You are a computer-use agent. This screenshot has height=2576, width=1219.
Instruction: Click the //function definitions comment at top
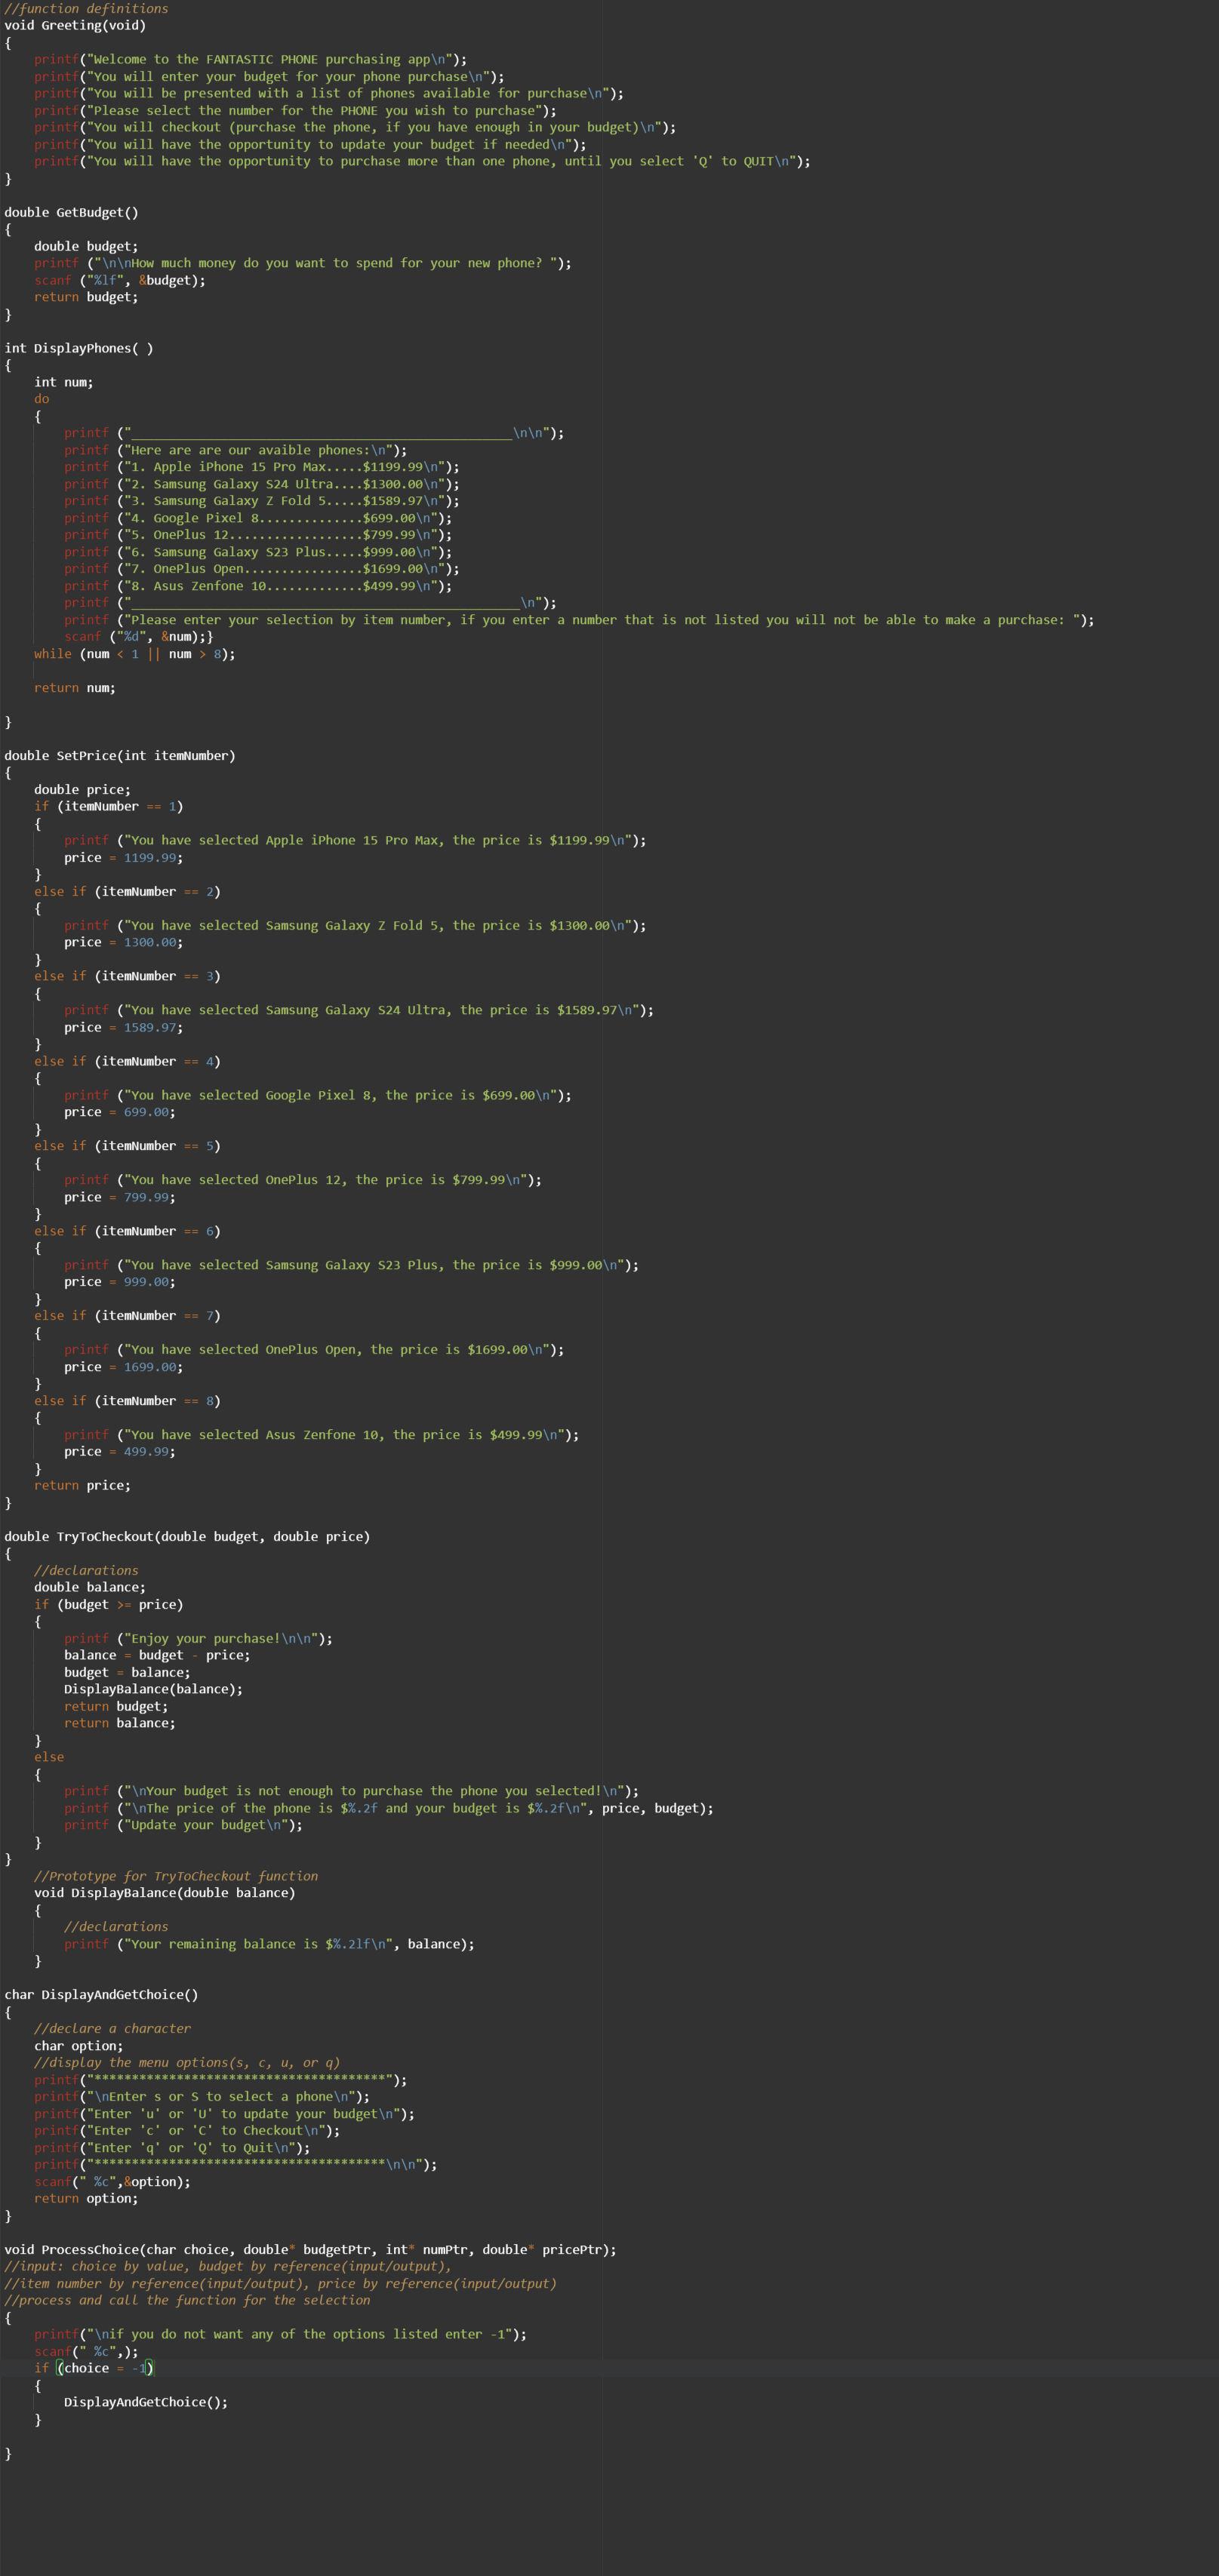[85, 8]
